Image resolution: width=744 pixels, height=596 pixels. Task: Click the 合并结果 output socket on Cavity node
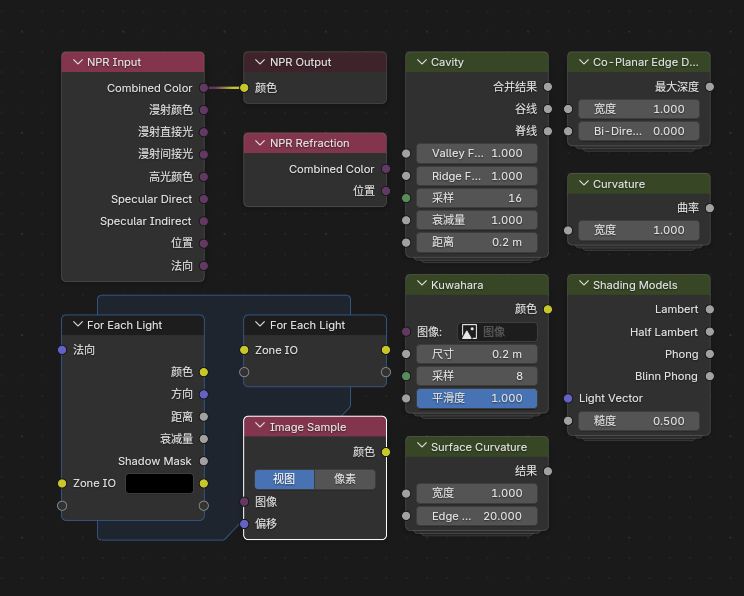tap(547, 87)
